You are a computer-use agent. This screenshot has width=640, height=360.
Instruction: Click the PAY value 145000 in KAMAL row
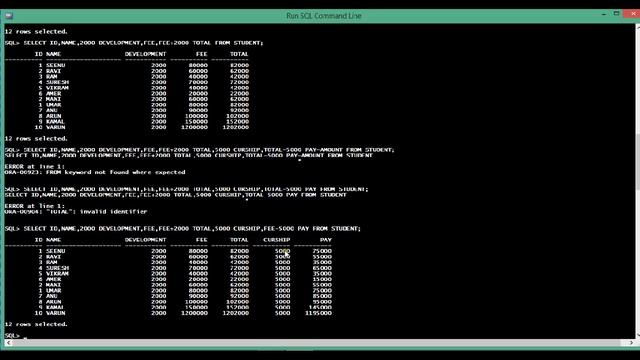(x=320, y=307)
